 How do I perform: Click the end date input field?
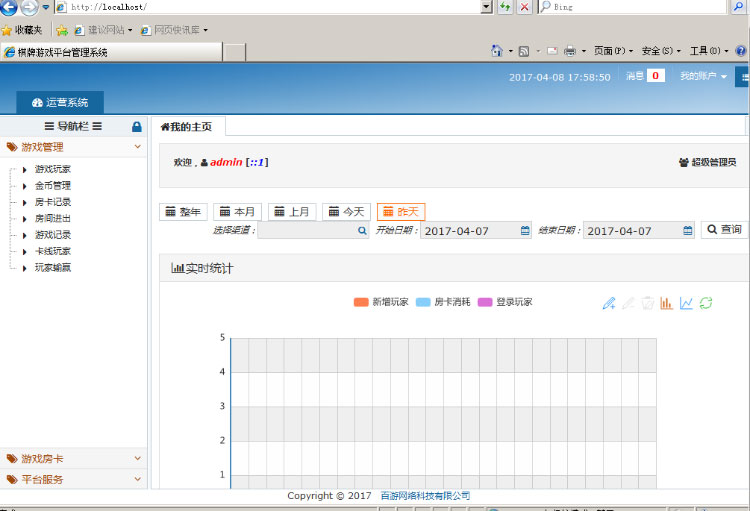(632, 230)
